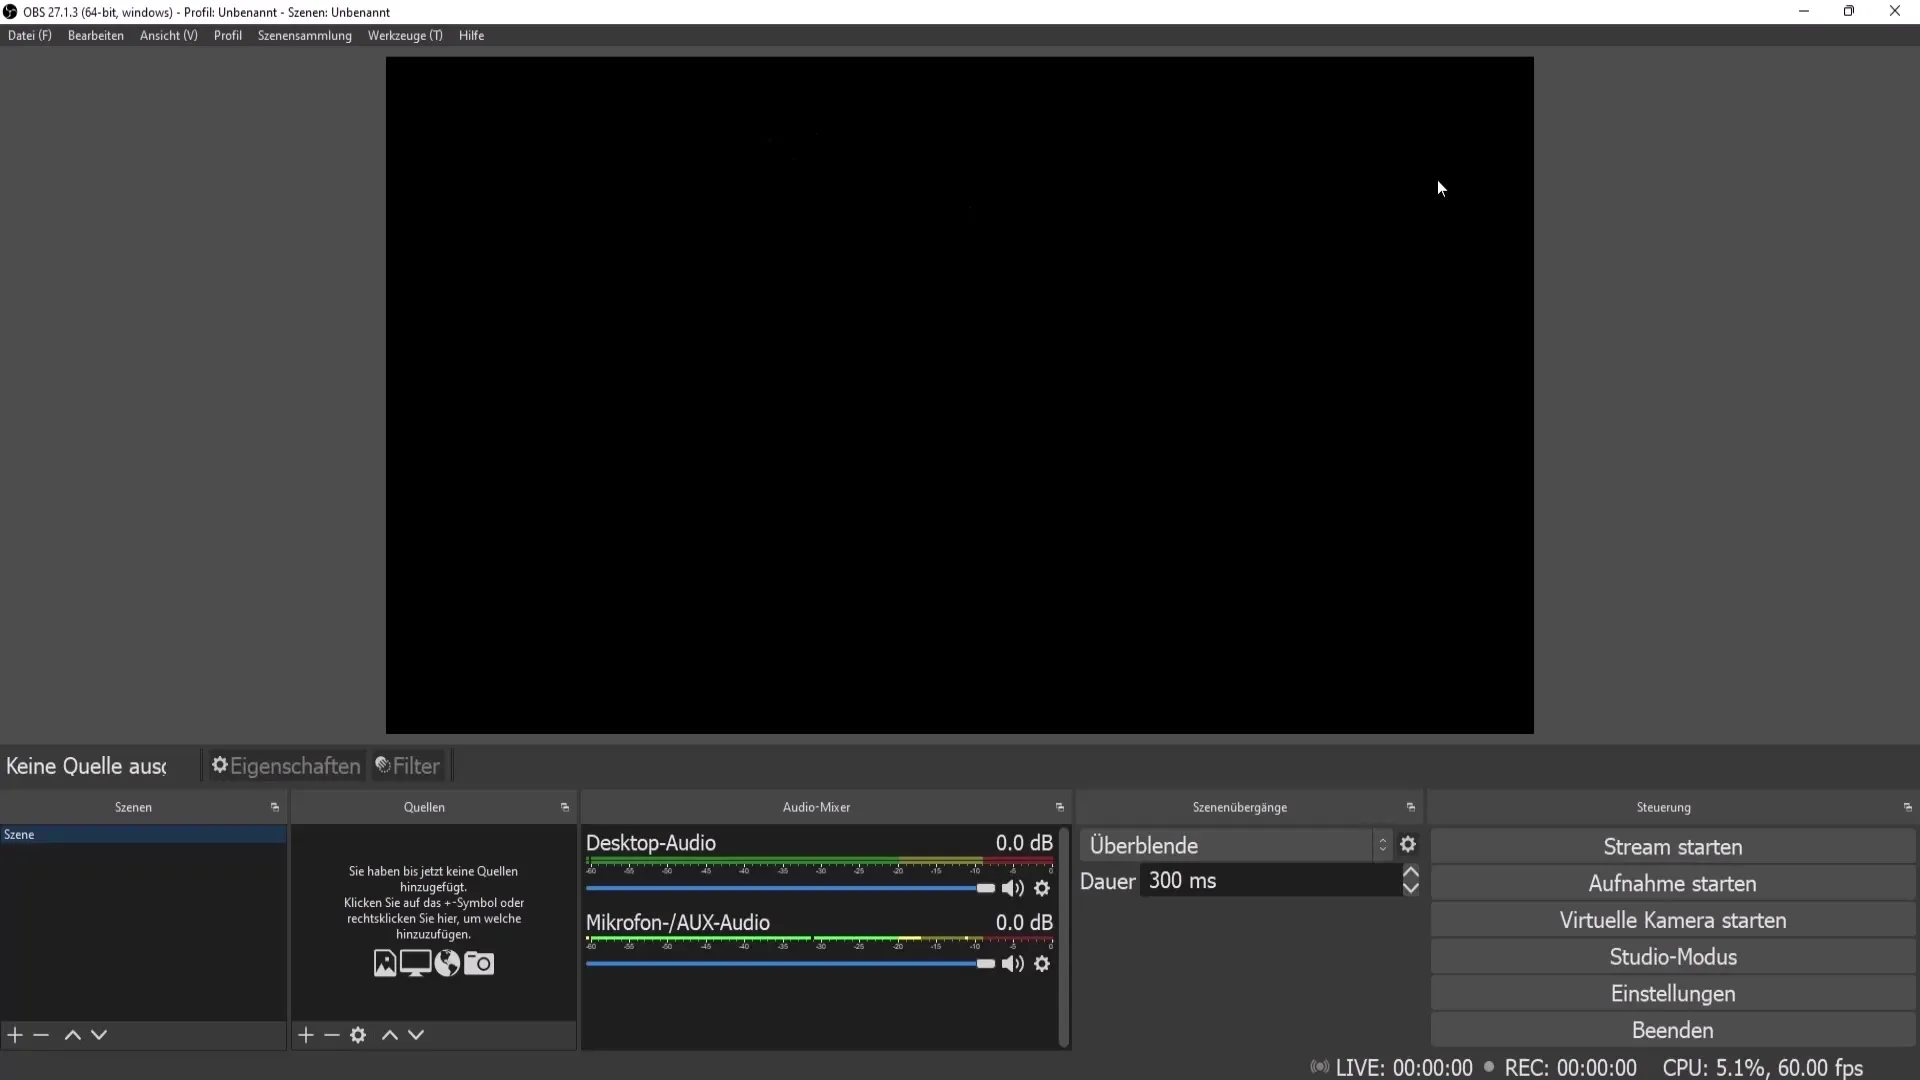Open the Bearbeiten menu
The width and height of the screenshot is (1920, 1080).
click(x=96, y=35)
